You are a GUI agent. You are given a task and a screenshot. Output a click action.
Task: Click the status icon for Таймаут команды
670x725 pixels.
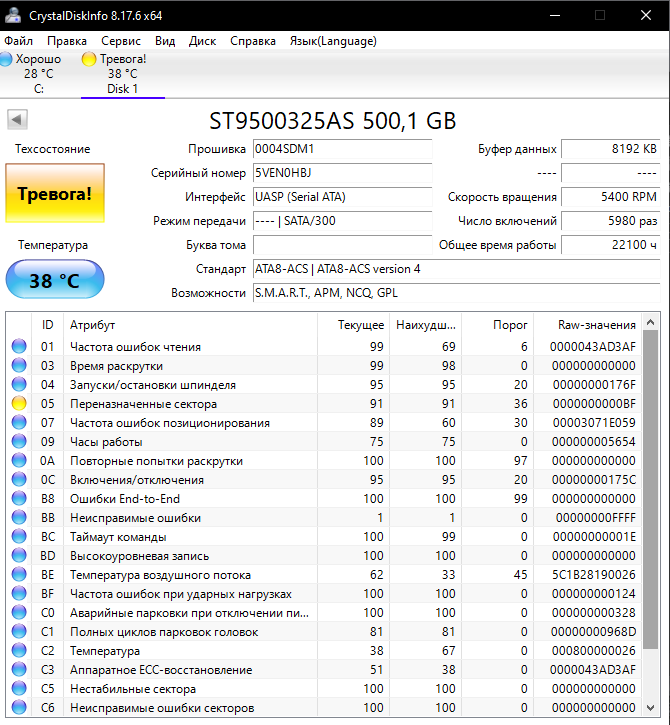point(19,536)
